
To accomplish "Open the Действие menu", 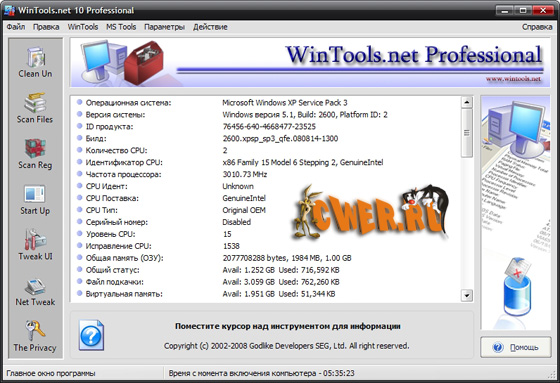I will tap(210, 27).
